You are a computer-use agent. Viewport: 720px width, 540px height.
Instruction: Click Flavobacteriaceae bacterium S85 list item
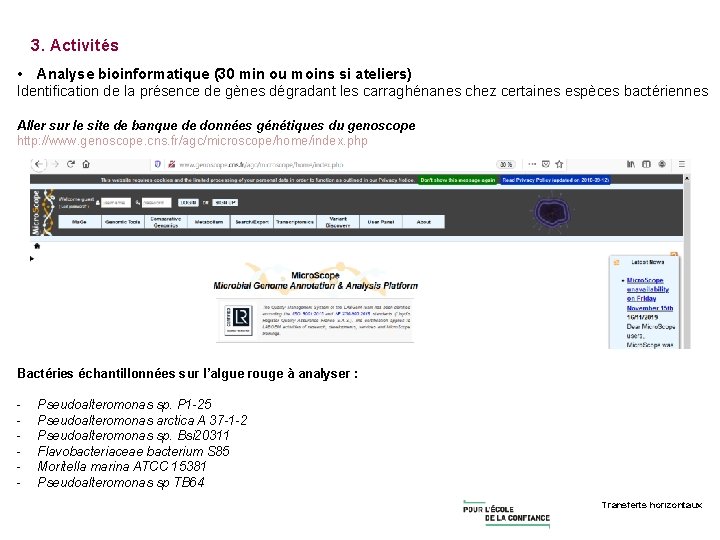[134, 451]
